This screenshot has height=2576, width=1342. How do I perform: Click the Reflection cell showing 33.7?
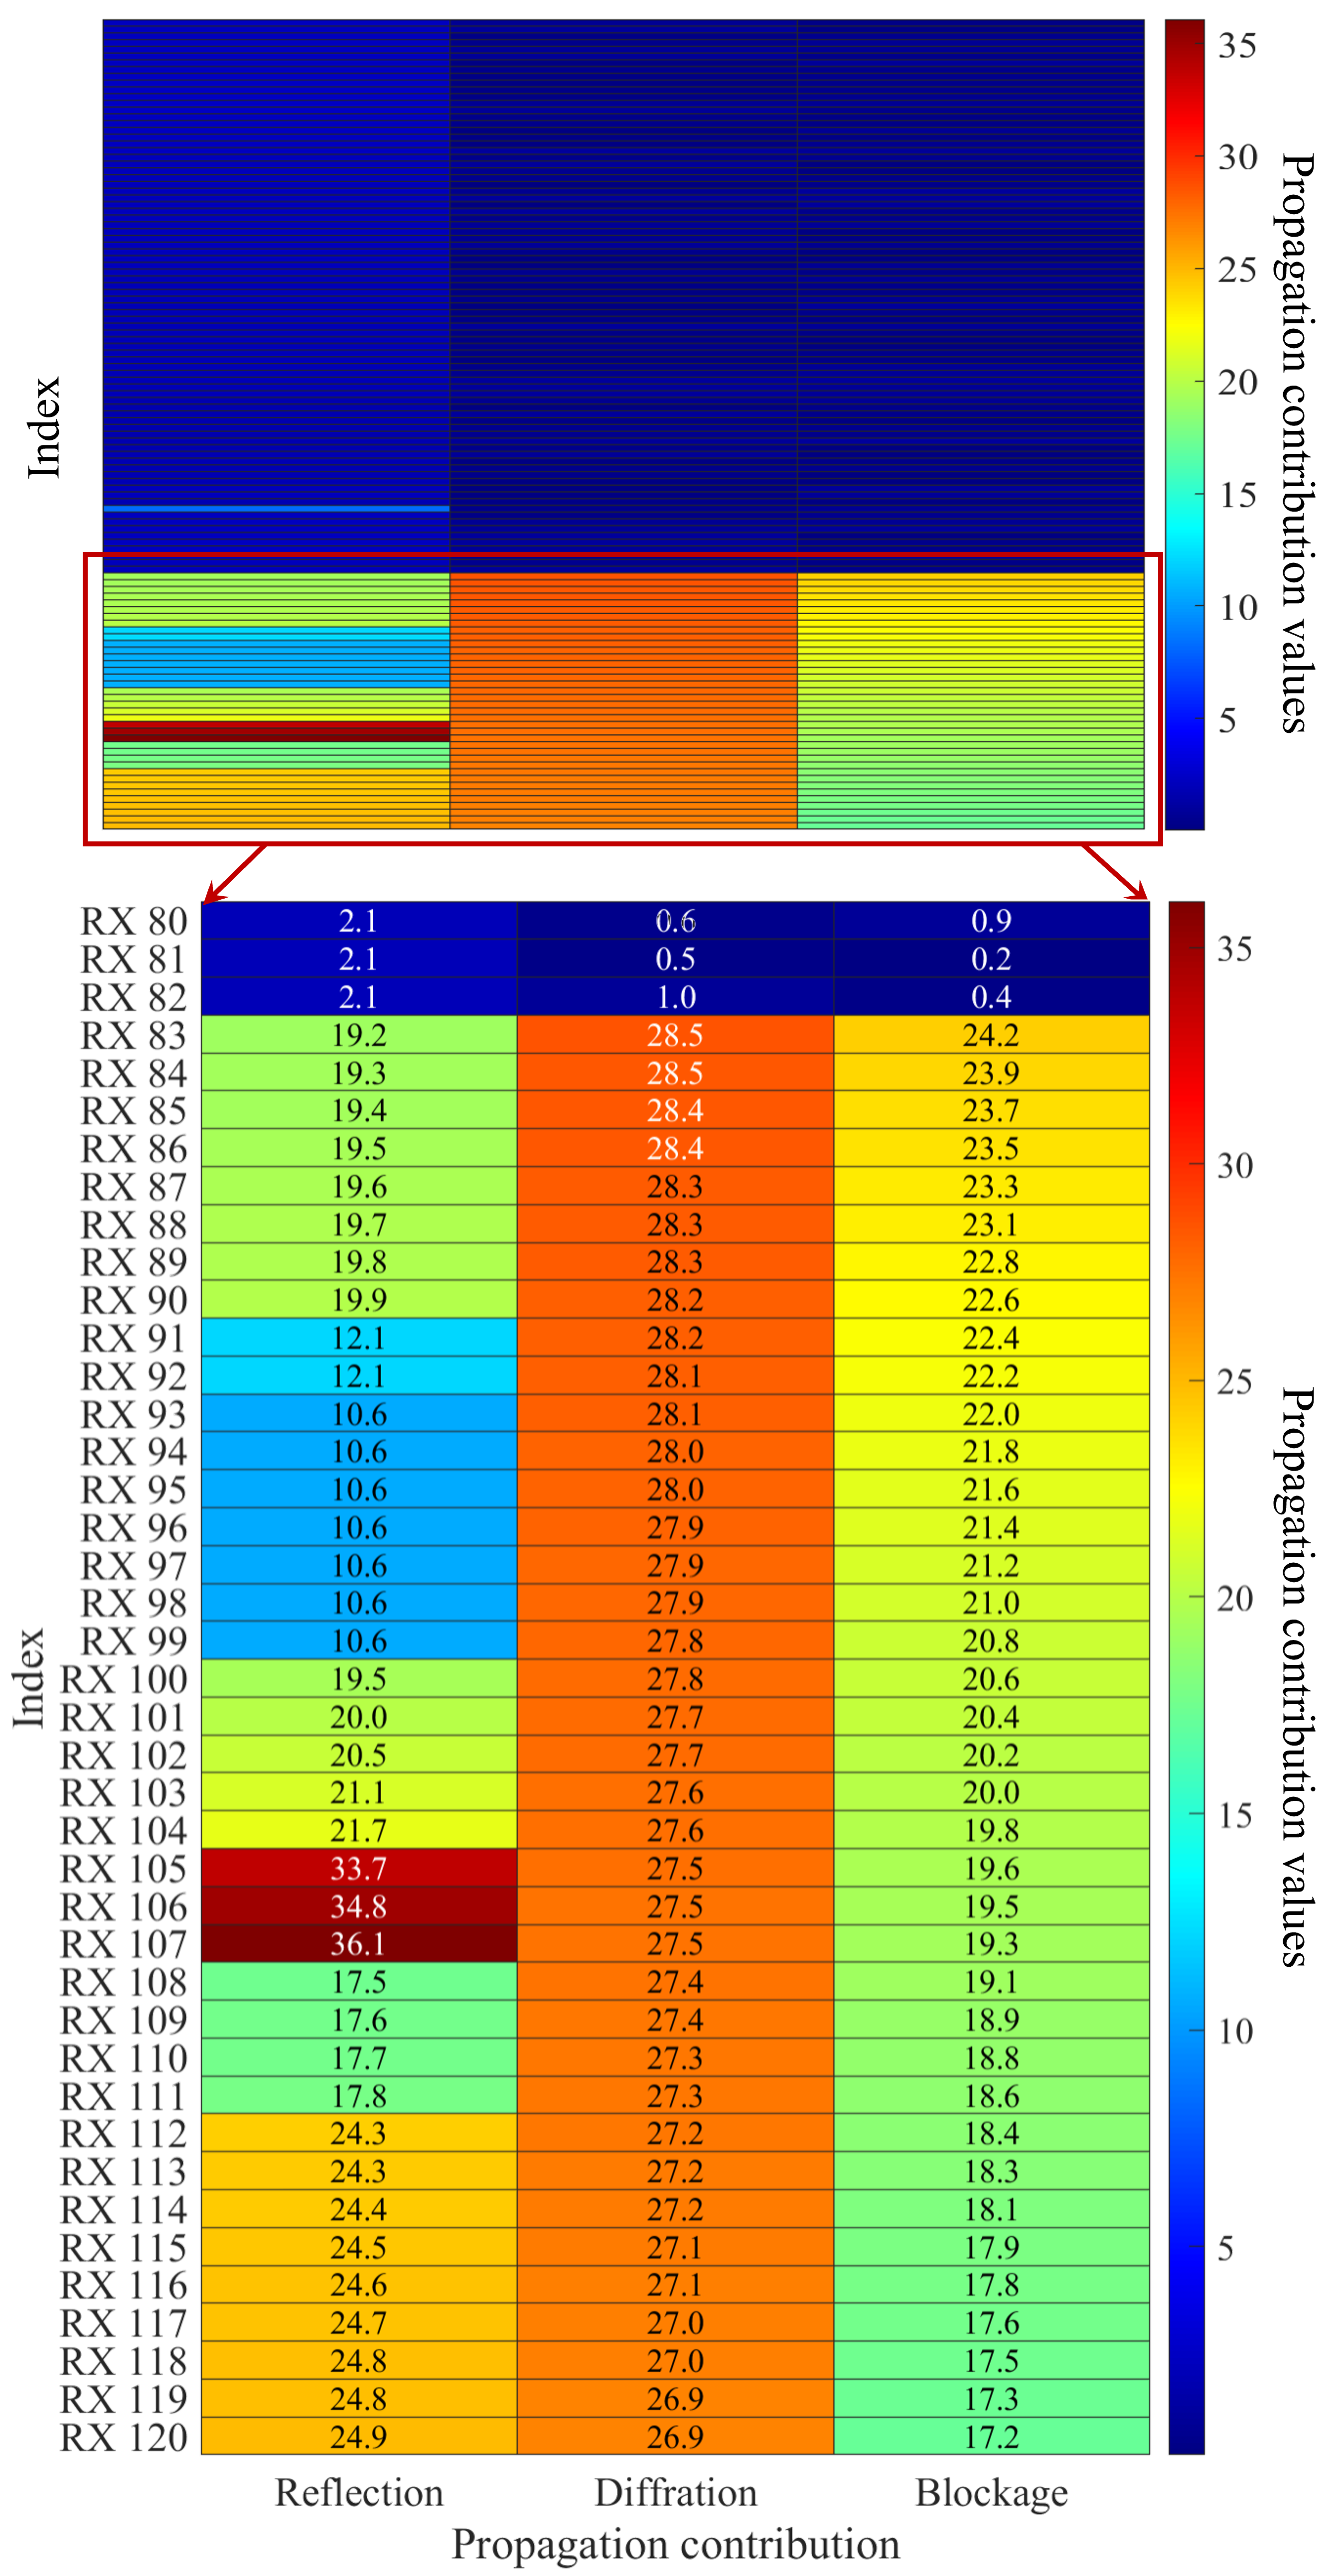pos(358,1868)
